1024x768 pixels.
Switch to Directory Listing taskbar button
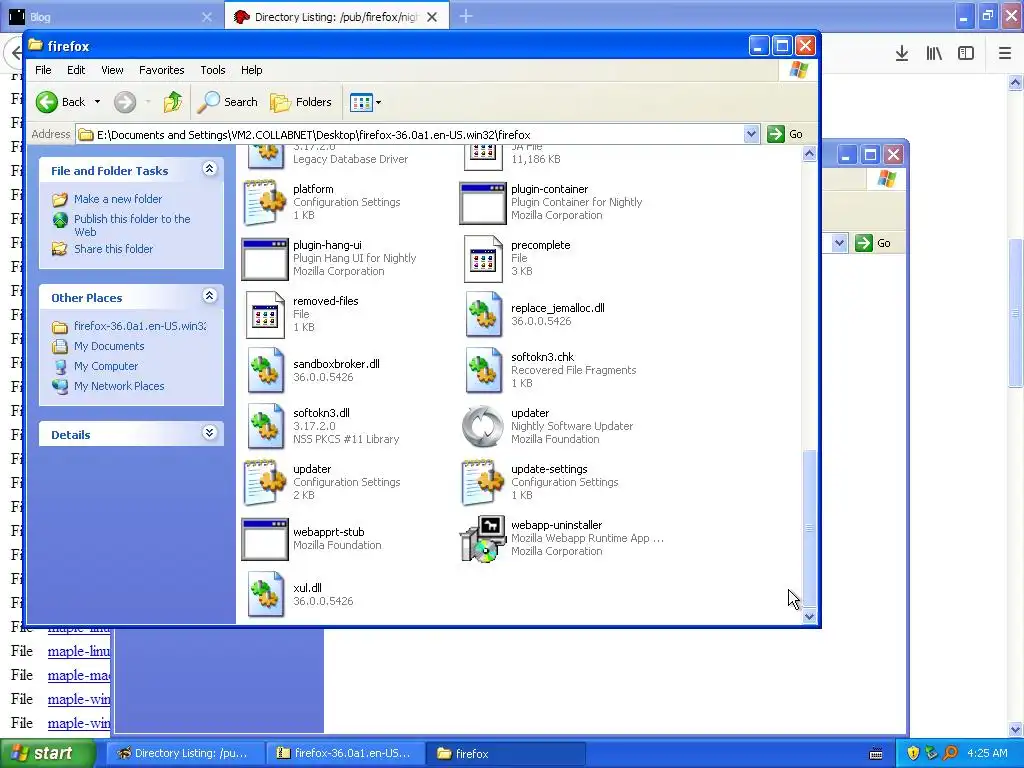[186, 753]
